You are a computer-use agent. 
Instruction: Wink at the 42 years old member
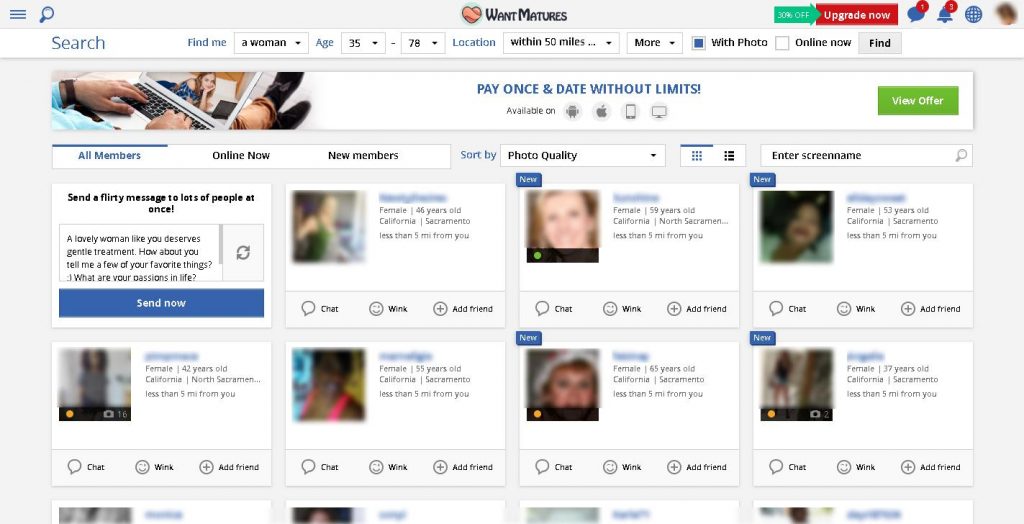pyautogui.click(x=154, y=467)
